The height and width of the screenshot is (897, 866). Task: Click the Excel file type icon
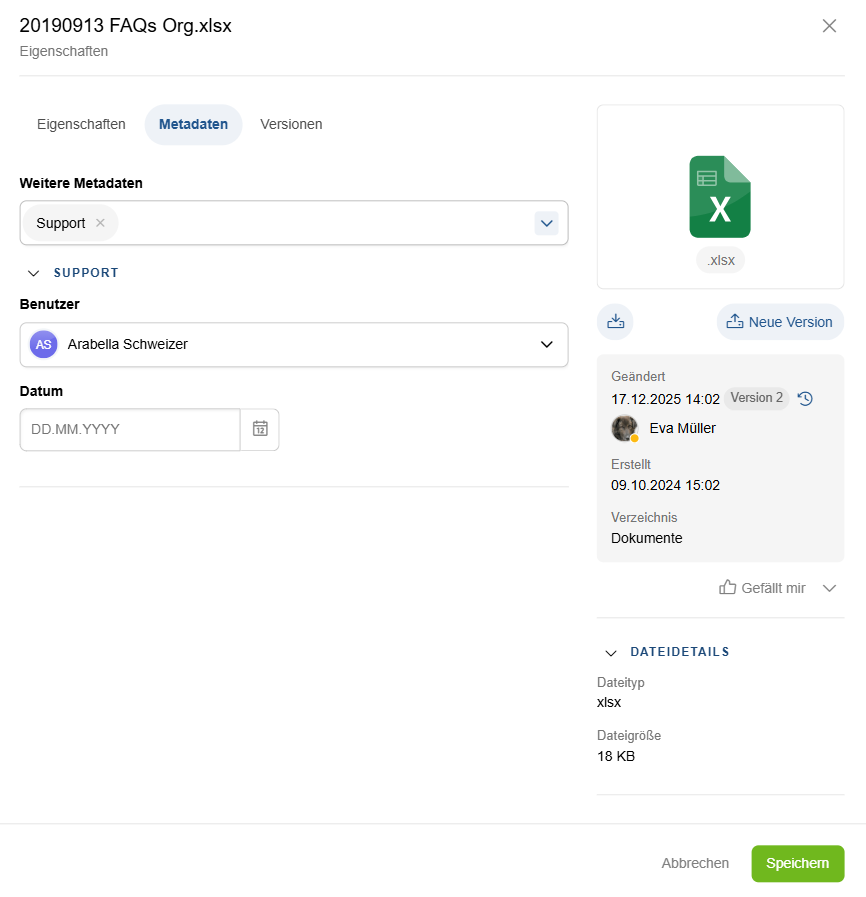point(720,197)
